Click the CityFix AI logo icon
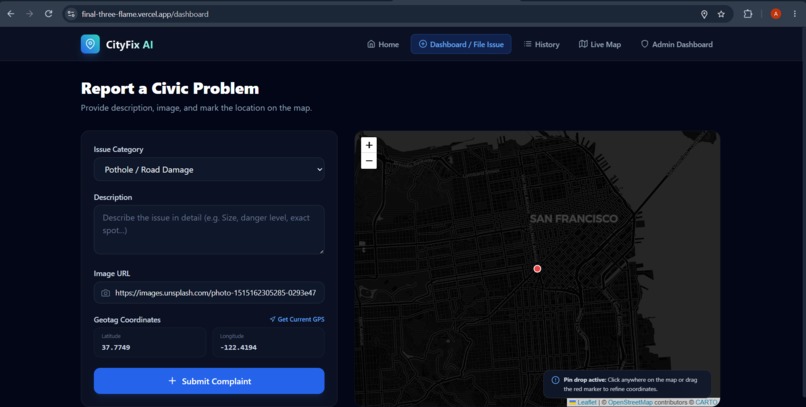806x407 pixels. [90, 44]
